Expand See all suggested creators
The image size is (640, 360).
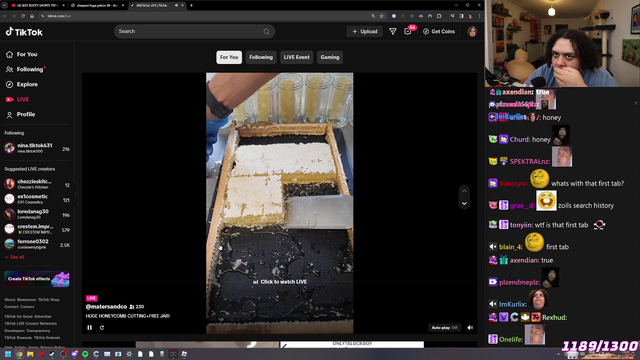tap(15, 257)
